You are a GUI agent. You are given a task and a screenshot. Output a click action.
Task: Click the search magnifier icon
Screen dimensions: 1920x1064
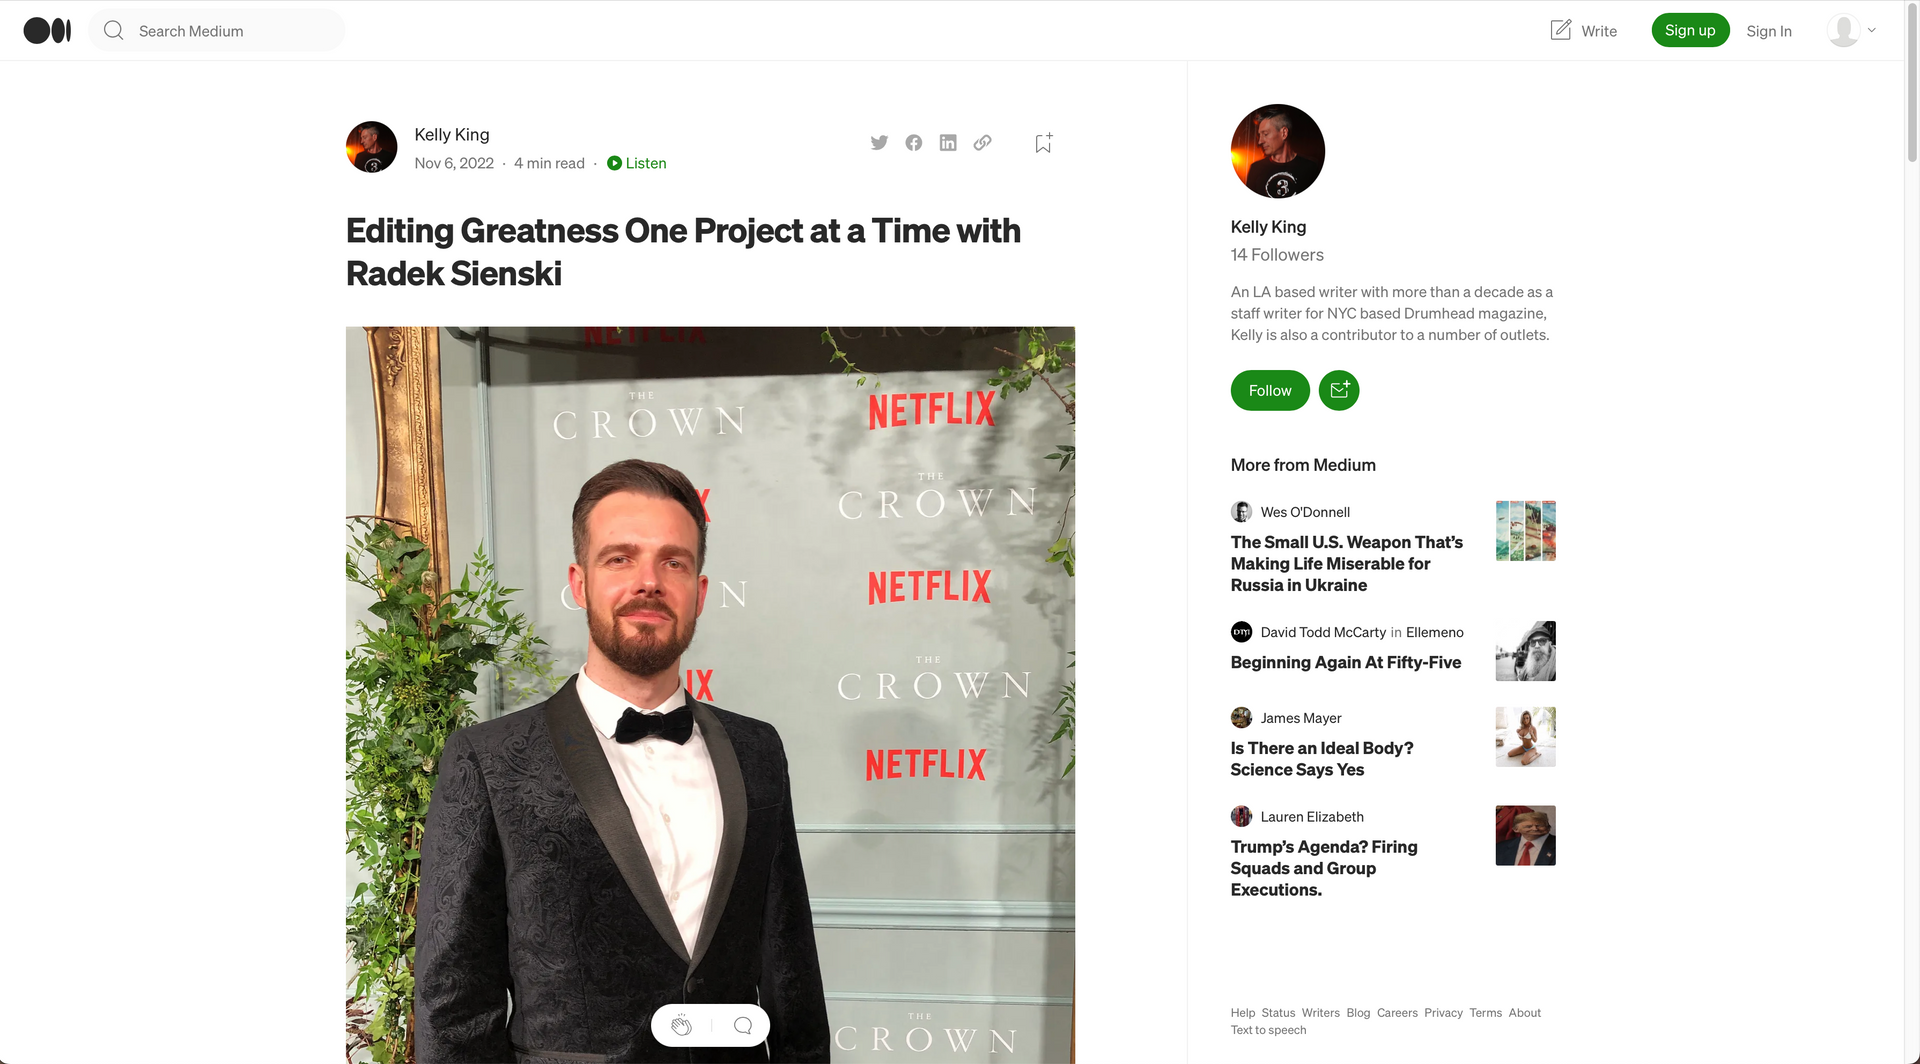pyautogui.click(x=114, y=31)
